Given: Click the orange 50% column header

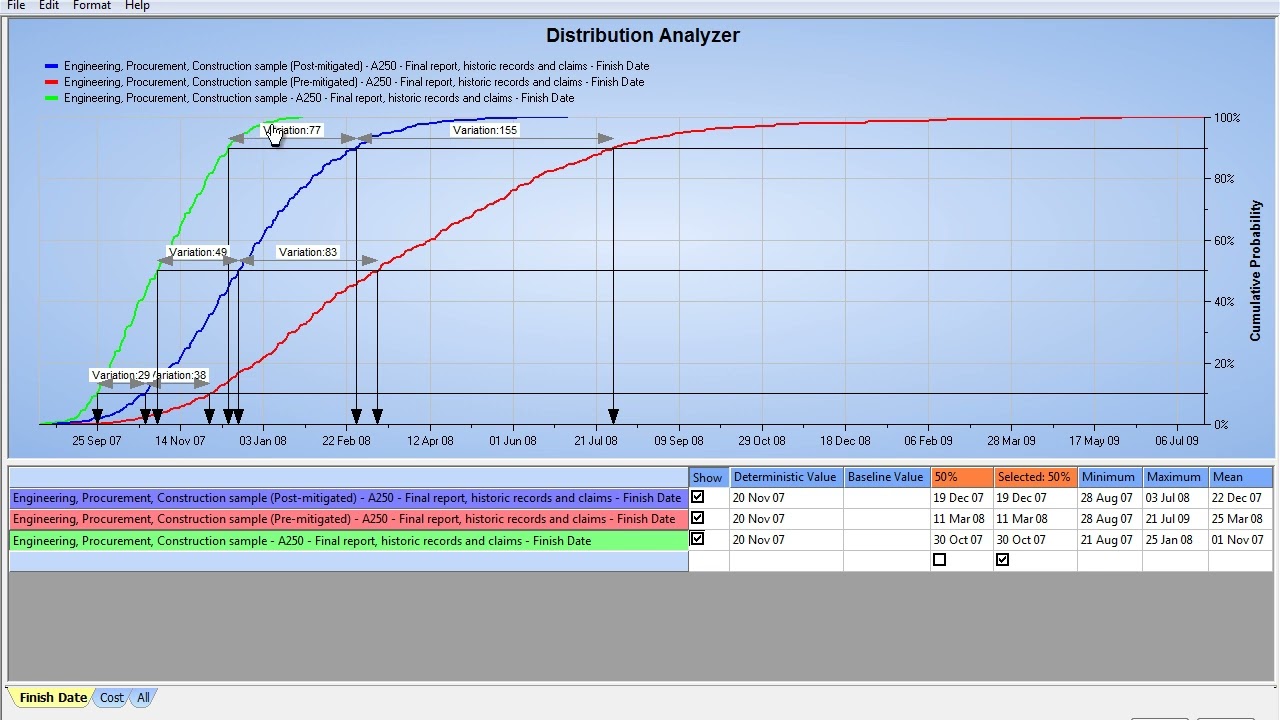Looking at the screenshot, I should [x=962, y=477].
